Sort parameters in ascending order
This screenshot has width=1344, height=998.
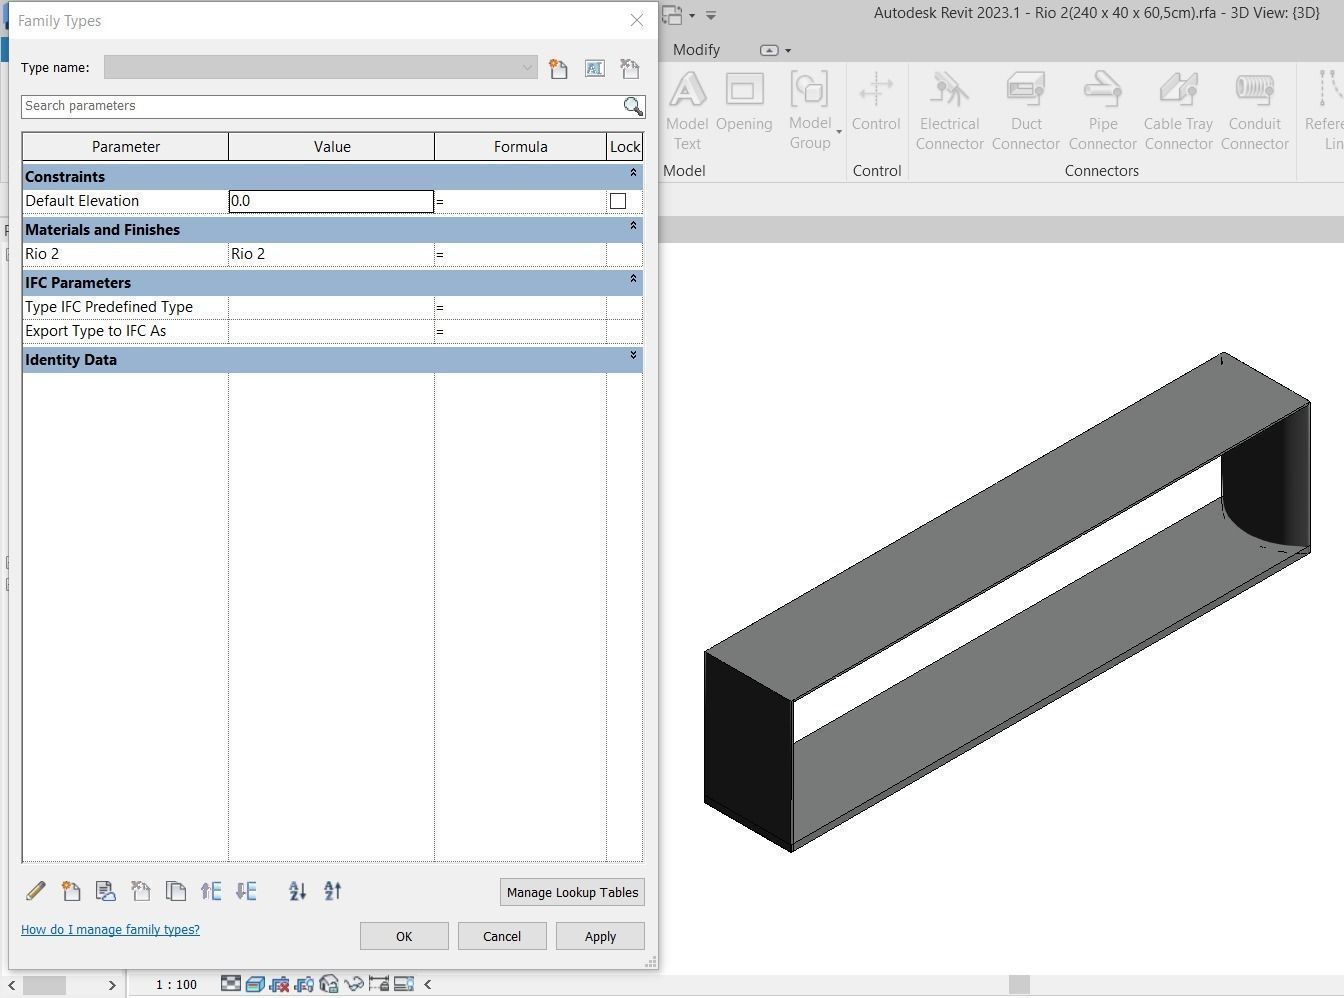point(297,890)
